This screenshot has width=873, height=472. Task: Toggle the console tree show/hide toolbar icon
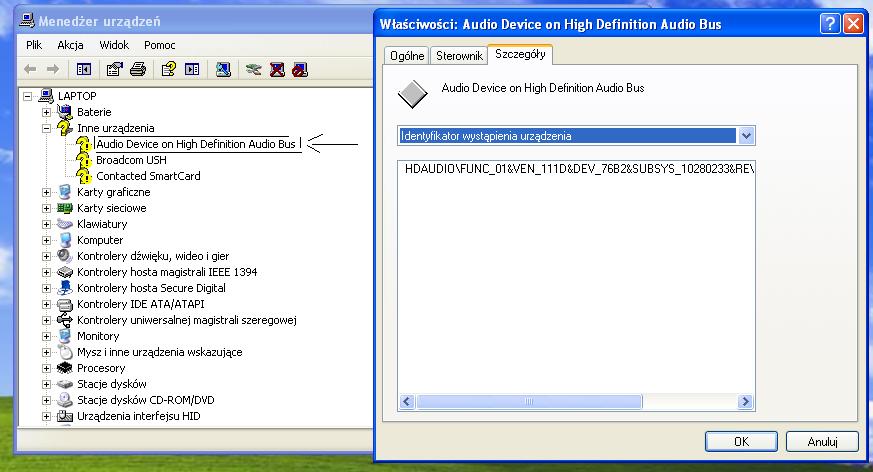[84, 69]
